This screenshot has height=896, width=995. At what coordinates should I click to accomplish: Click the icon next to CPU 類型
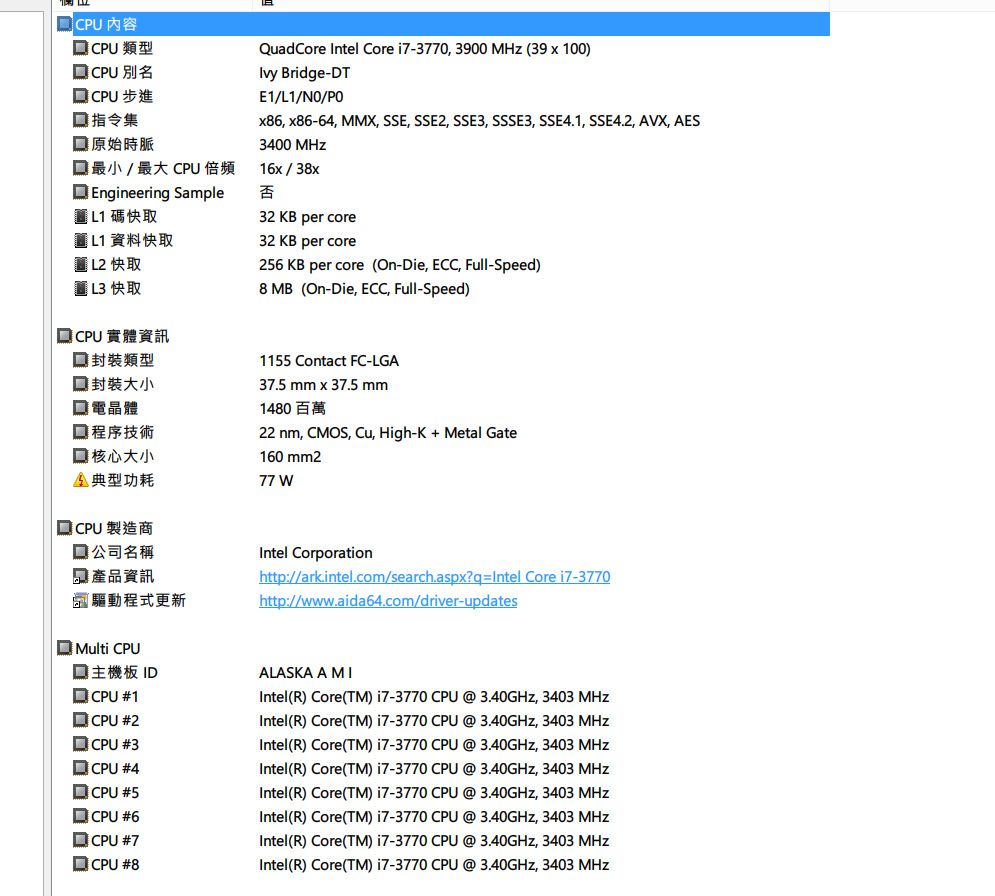[x=81, y=48]
